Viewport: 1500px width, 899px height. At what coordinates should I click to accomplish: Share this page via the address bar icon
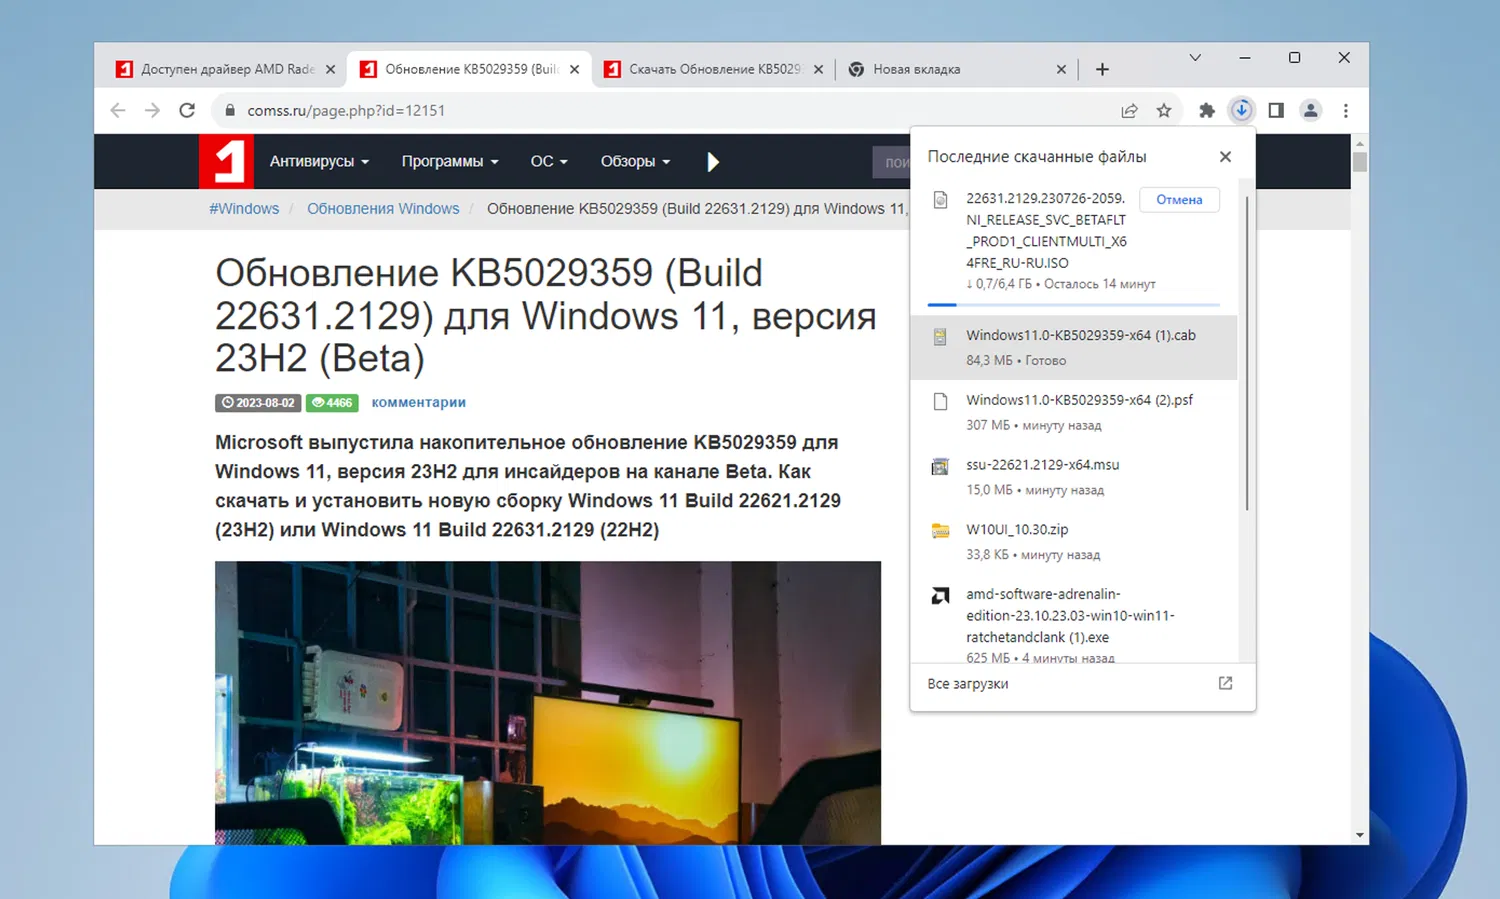click(1129, 111)
